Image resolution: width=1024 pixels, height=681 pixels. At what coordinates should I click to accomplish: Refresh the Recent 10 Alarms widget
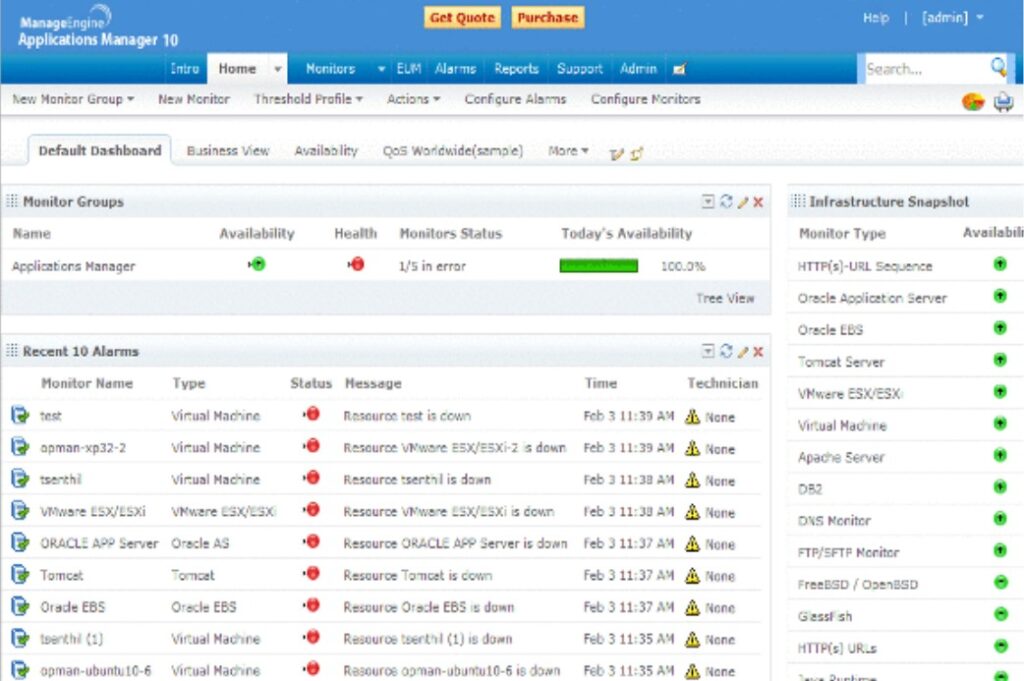725,351
